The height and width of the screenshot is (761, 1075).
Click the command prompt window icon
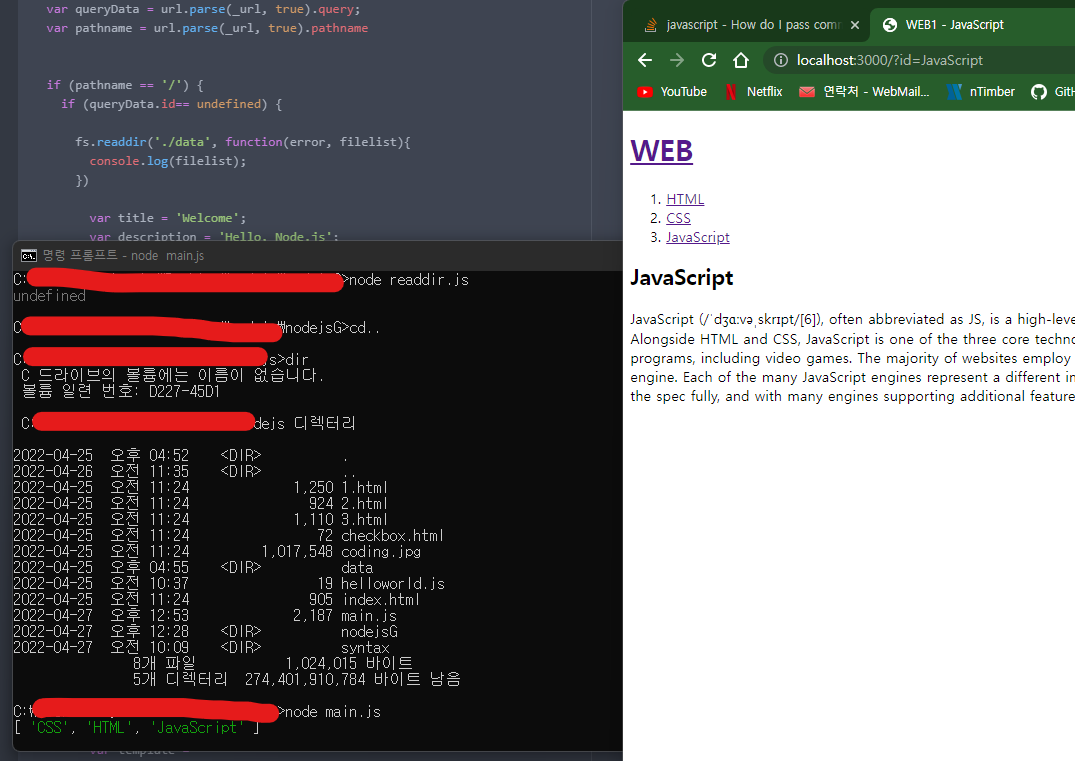(29, 256)
